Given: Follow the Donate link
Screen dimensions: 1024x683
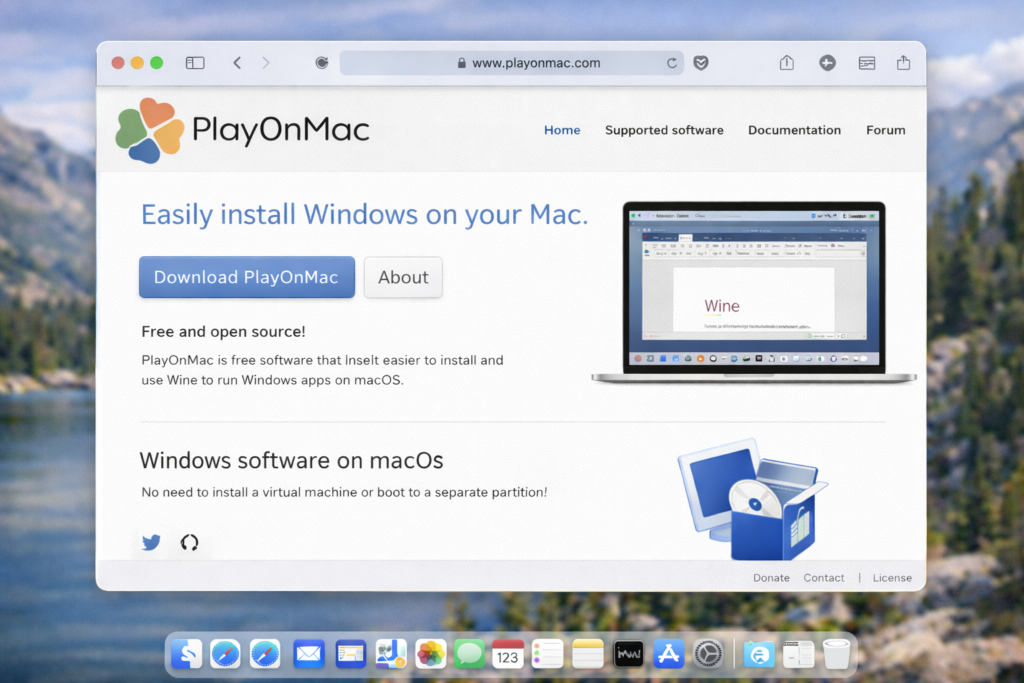Looking at the screenshot, I should tap(771, 577).
